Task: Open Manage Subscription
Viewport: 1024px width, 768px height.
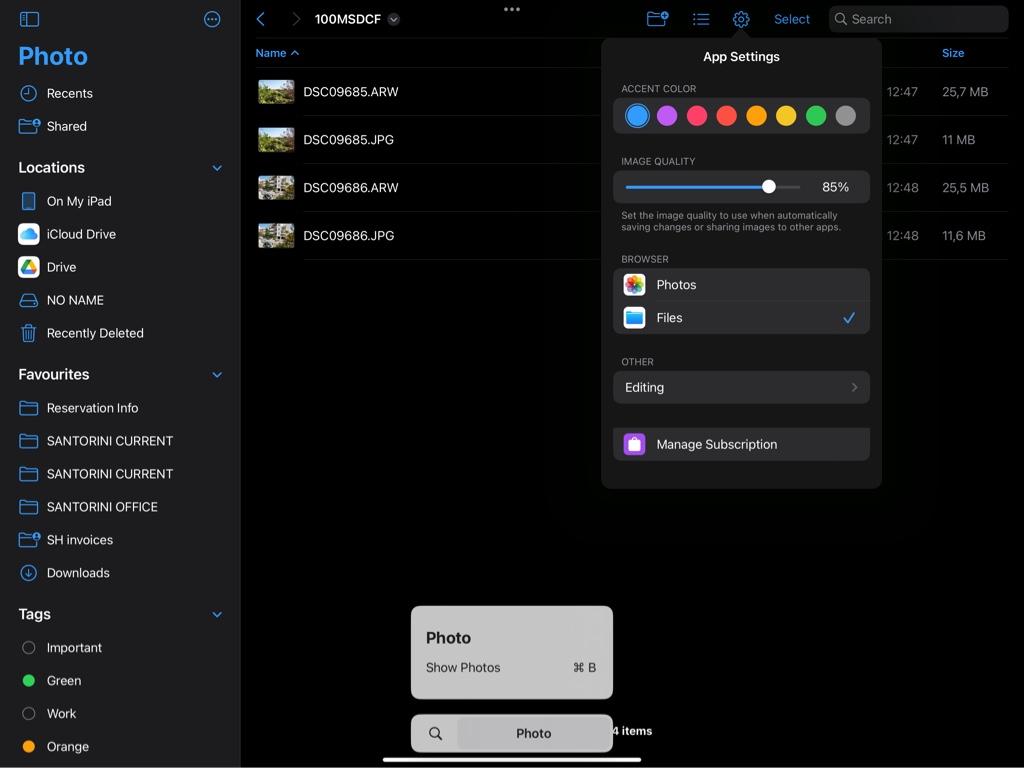Action: pos(740,445)
